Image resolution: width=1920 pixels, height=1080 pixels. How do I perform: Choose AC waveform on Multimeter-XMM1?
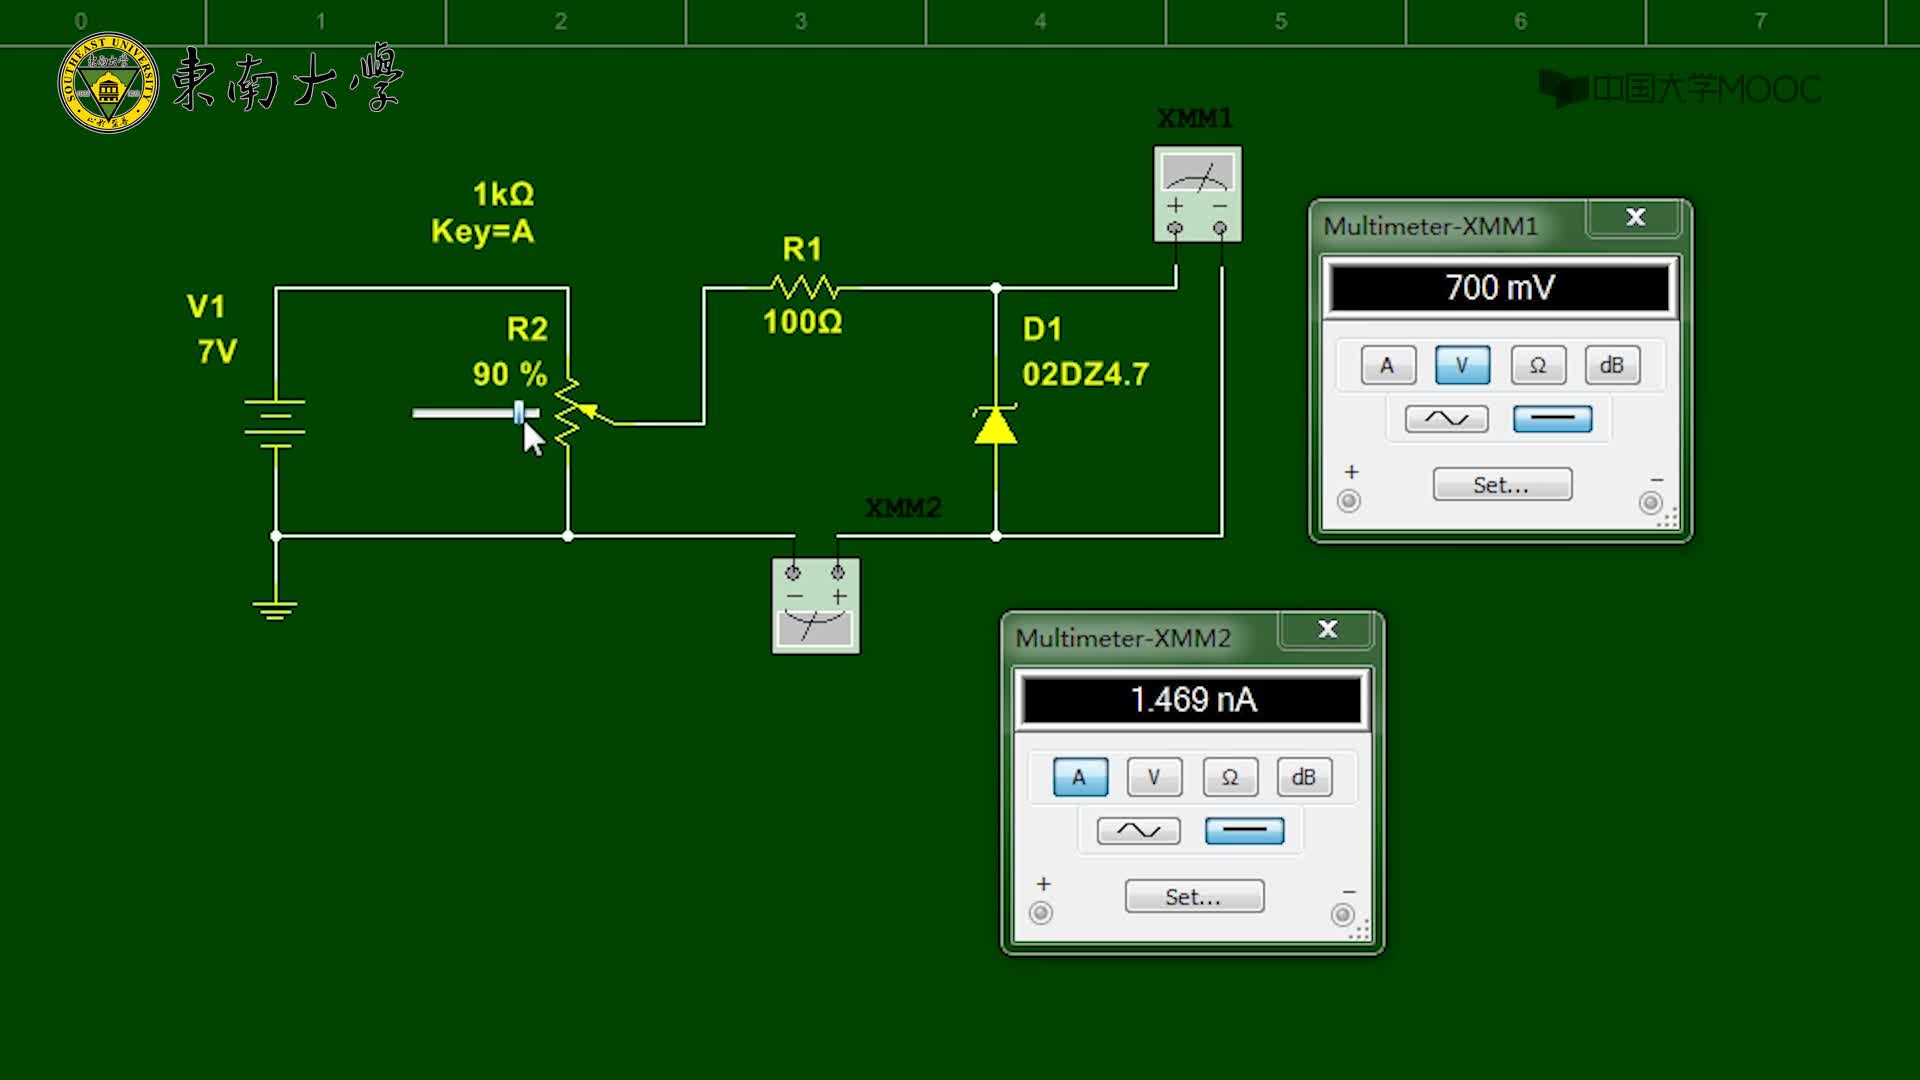pyautogui.click(x=1446, y=418)
